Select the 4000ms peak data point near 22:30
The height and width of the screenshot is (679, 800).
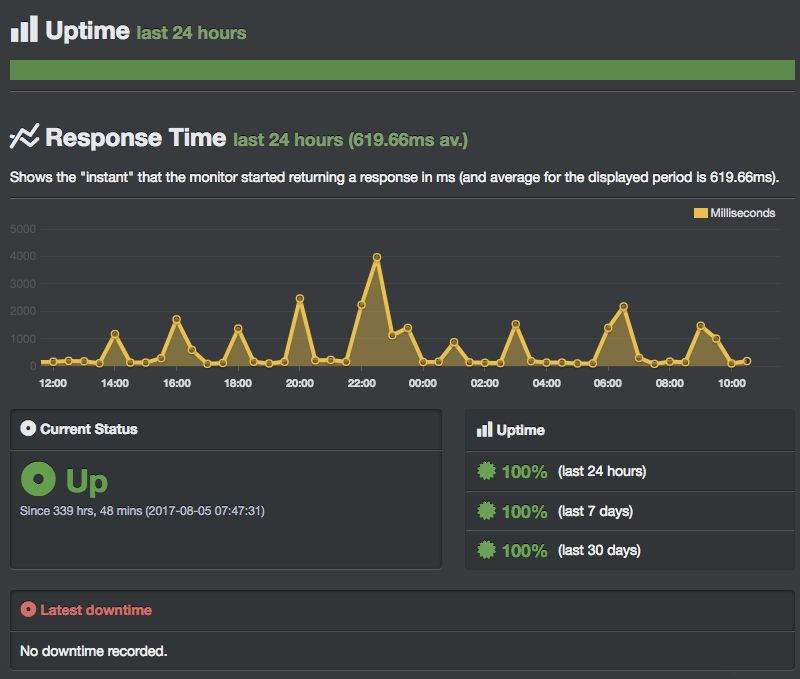pyautogui.click(x=377, y=258)
